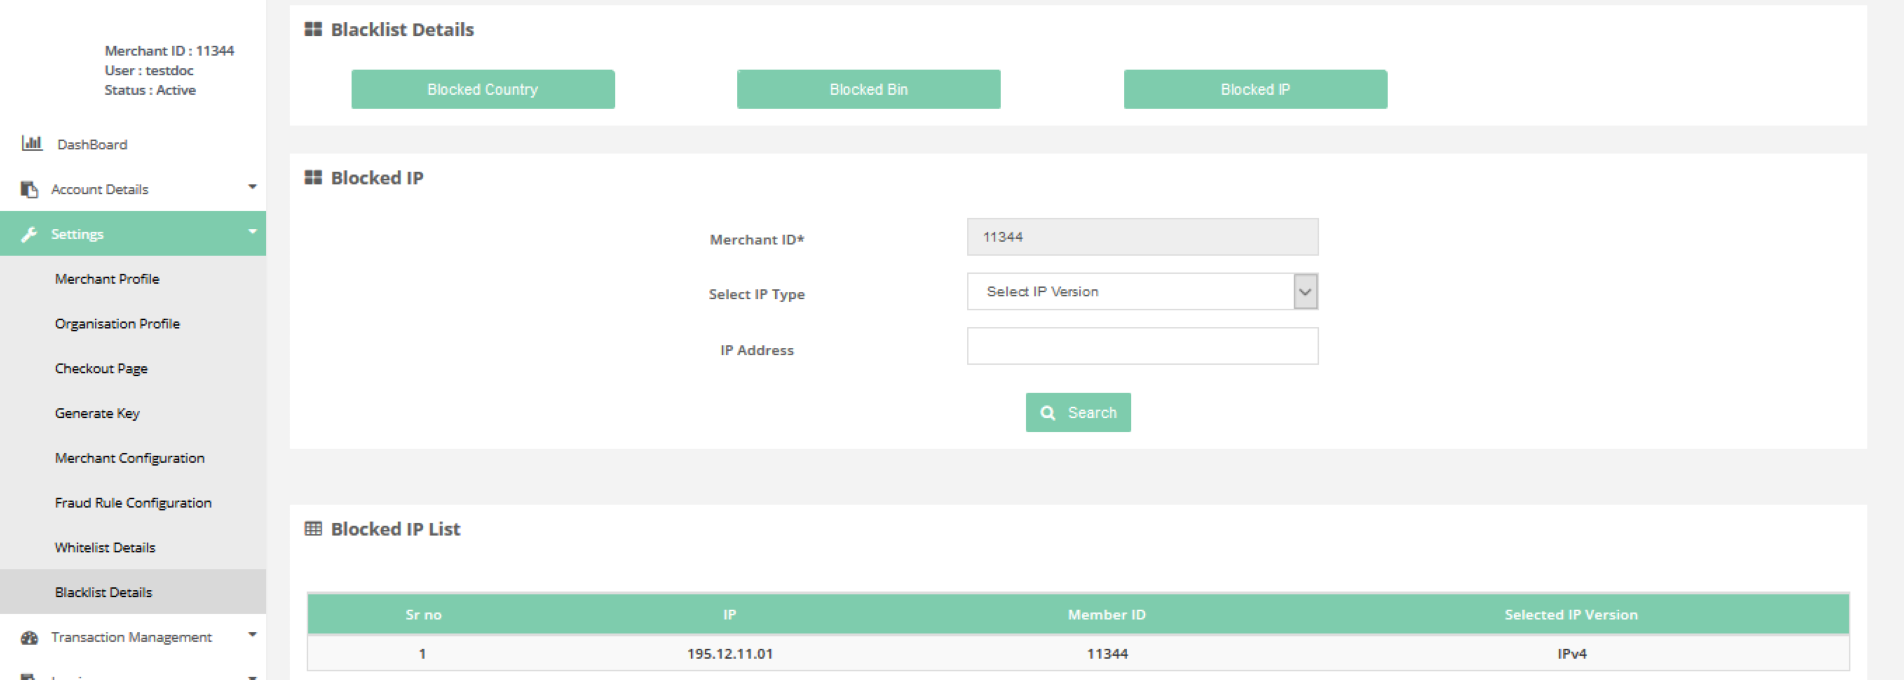1904x680 pixels.
Task: Click the grid icon beside Blocked IP heading
Action: click(313, 178)
